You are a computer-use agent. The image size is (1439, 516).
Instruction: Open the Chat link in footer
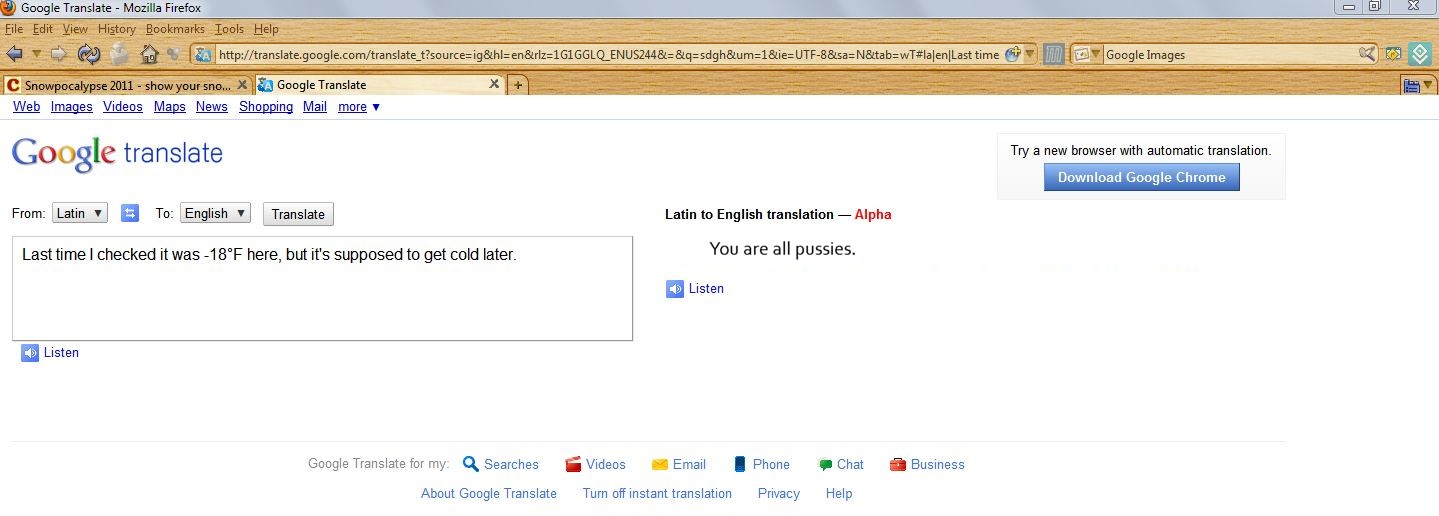tap(840, 464)
